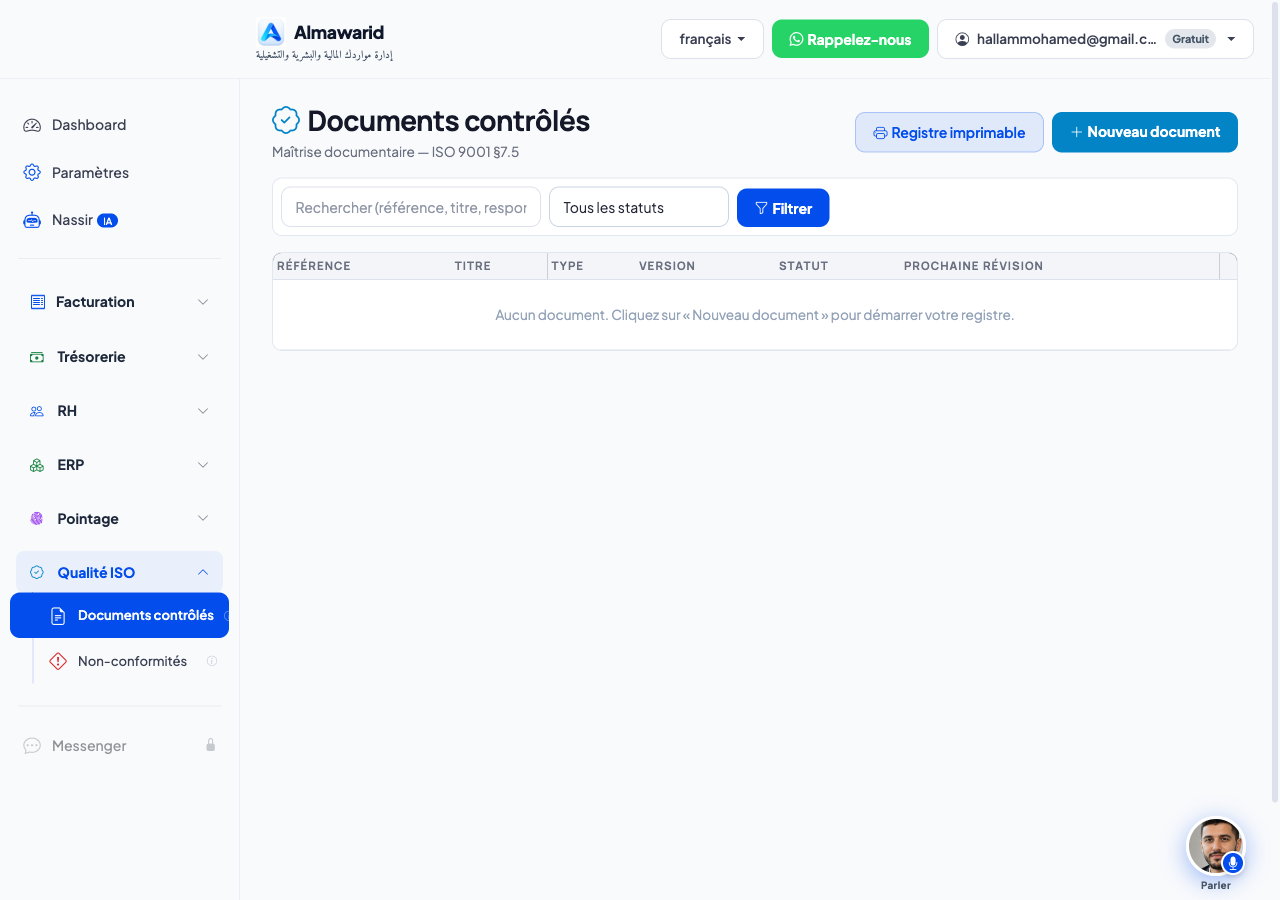Image resolution: width=1280 pixels, height=900 pixels.
Task: Click the Pointage fingerprint icon
Action: point(37,519)
